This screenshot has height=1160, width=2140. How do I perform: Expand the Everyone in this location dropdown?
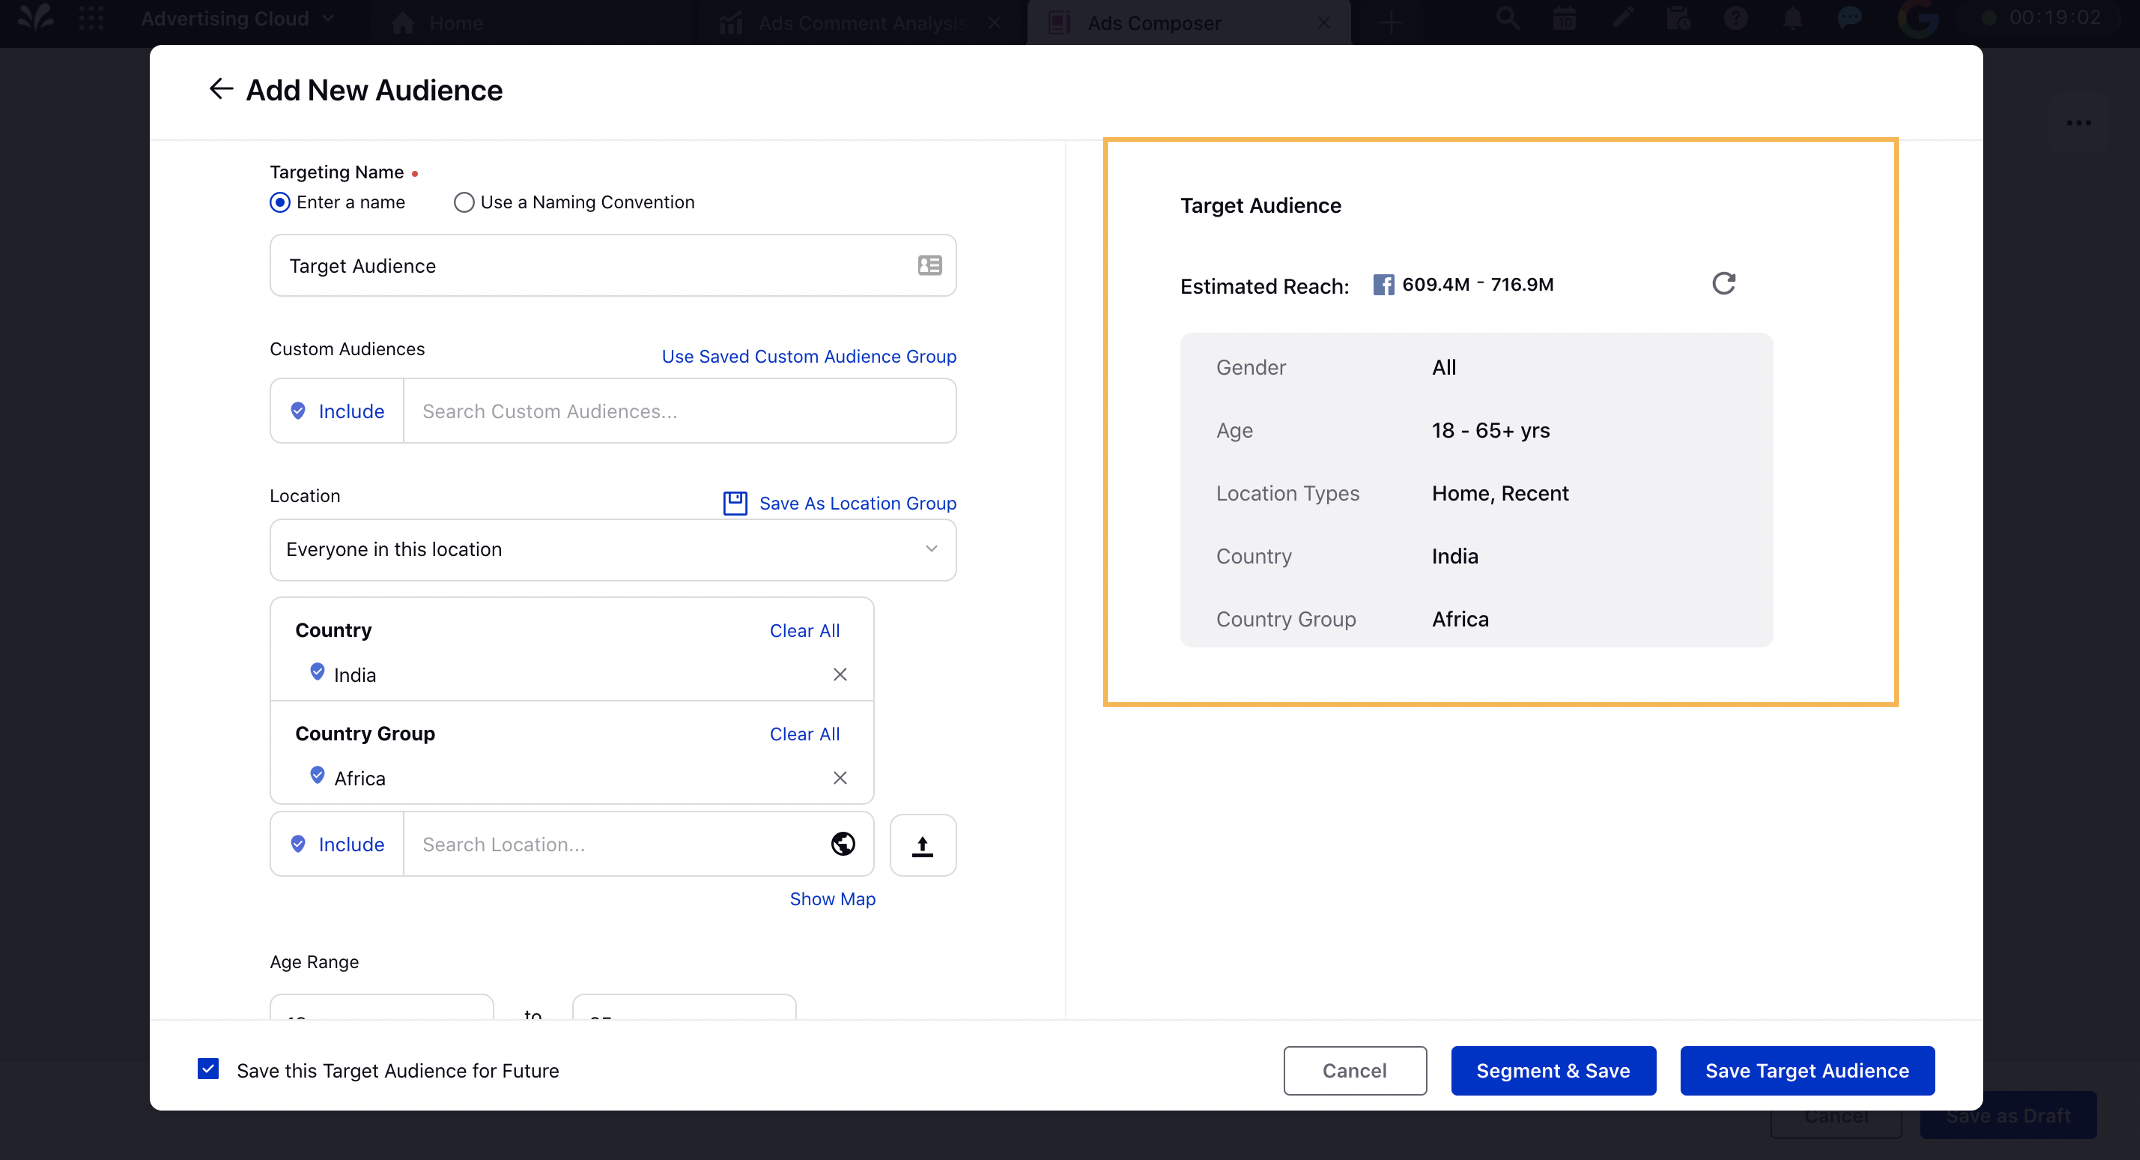pos(613,549)
